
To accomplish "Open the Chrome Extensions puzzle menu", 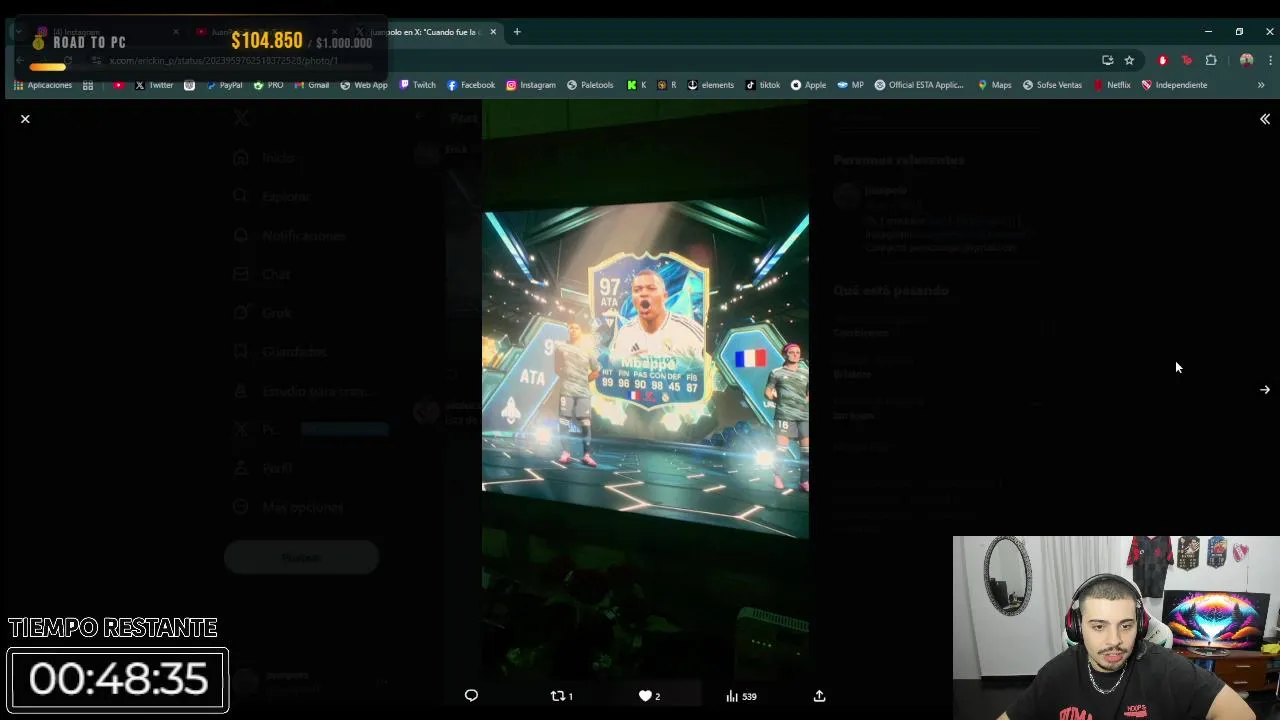I will point(1211,60).
